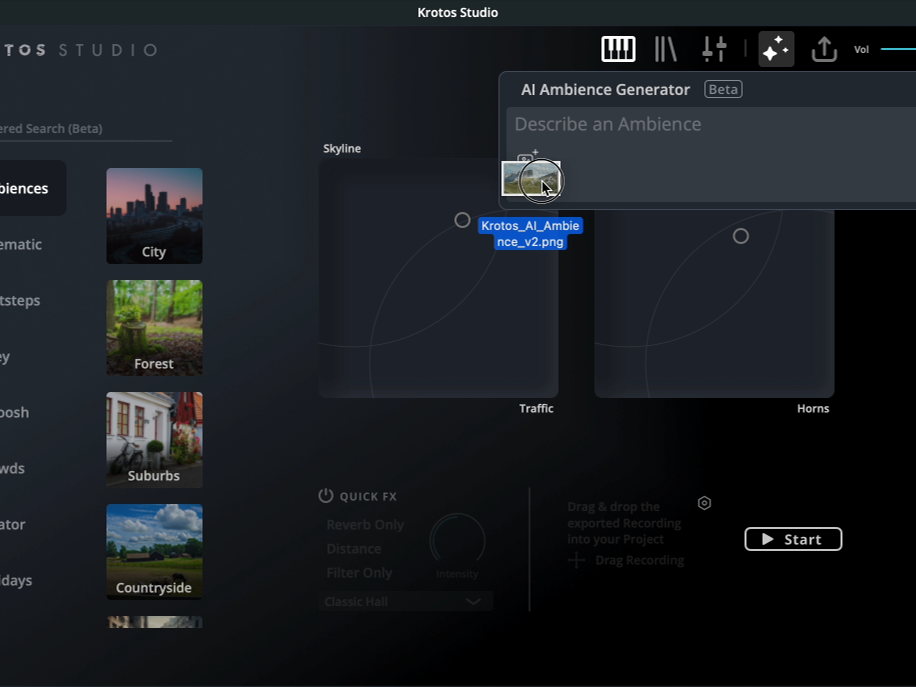
Task: Click the Intensity knob
Action: click(457, 541)
